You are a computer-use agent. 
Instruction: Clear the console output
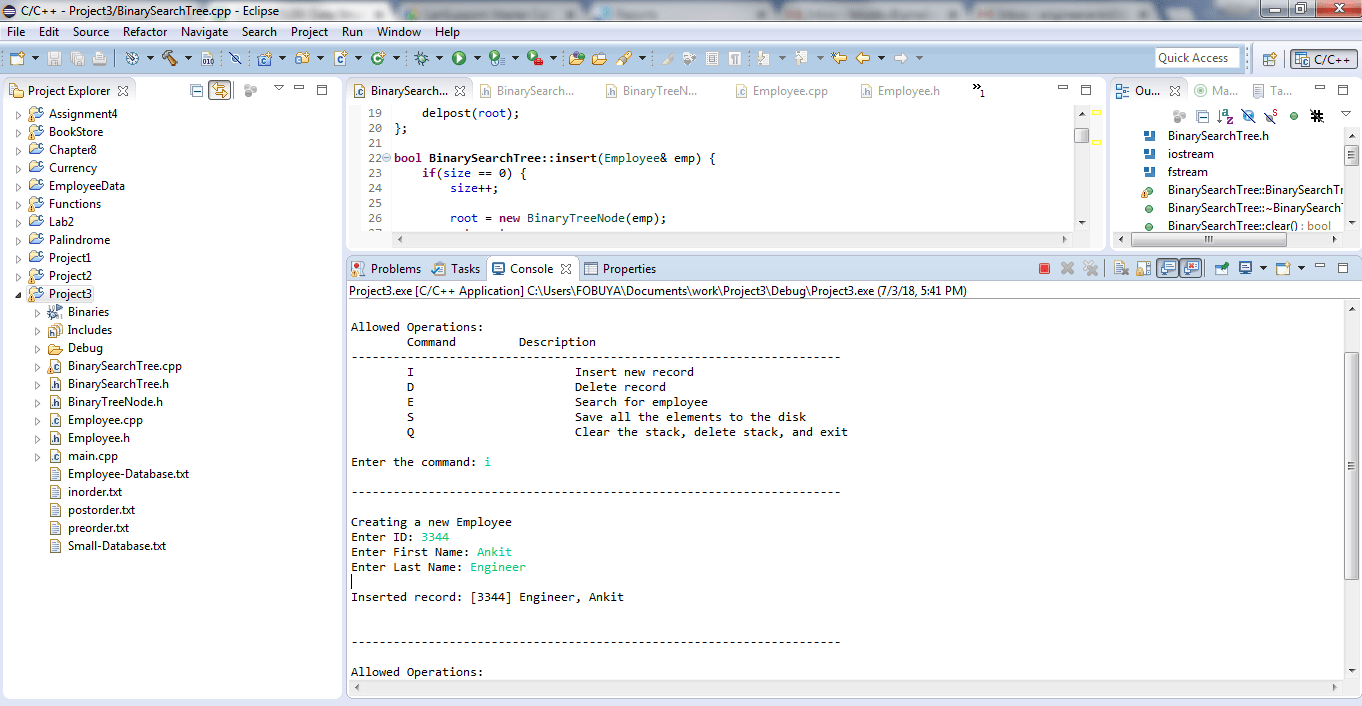[x=1120, y=268]
